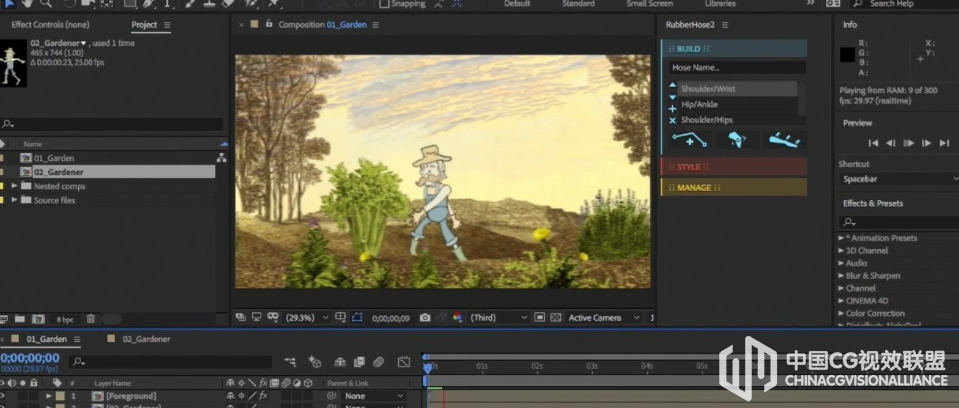Expand the Animation Presets category

pos(841,238)
